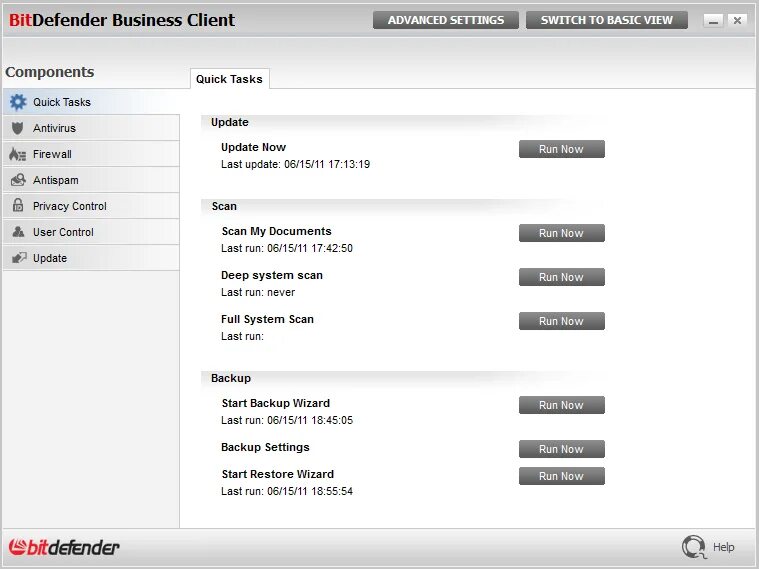Switch to the Quick Tasks tab
This screenshot has height=569, width=759.
[229, 79]
